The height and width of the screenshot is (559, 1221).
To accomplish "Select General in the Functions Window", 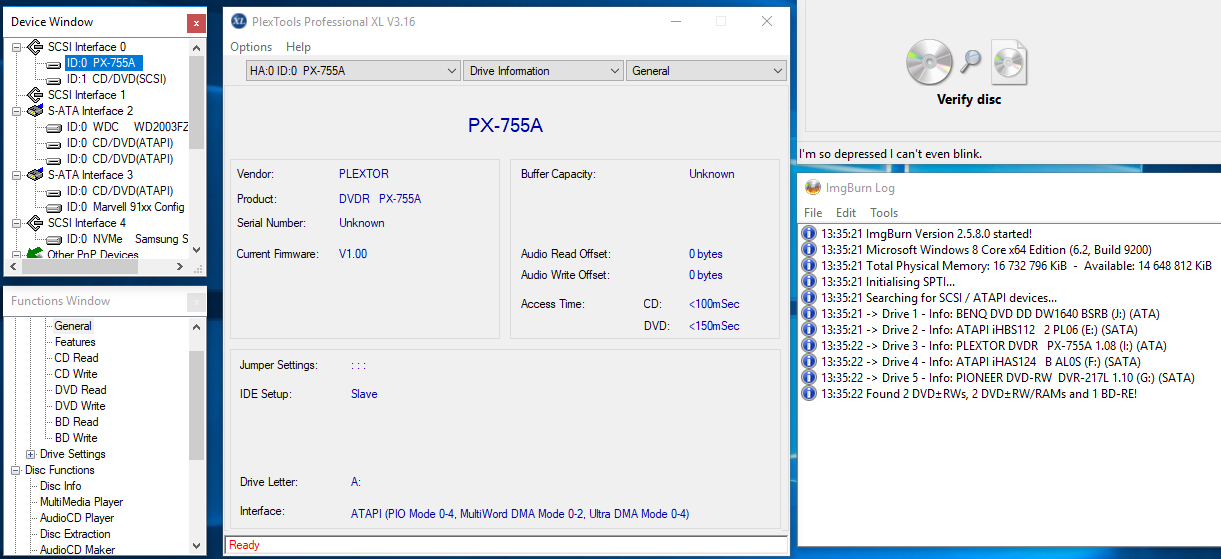I will tap(73, 326).
